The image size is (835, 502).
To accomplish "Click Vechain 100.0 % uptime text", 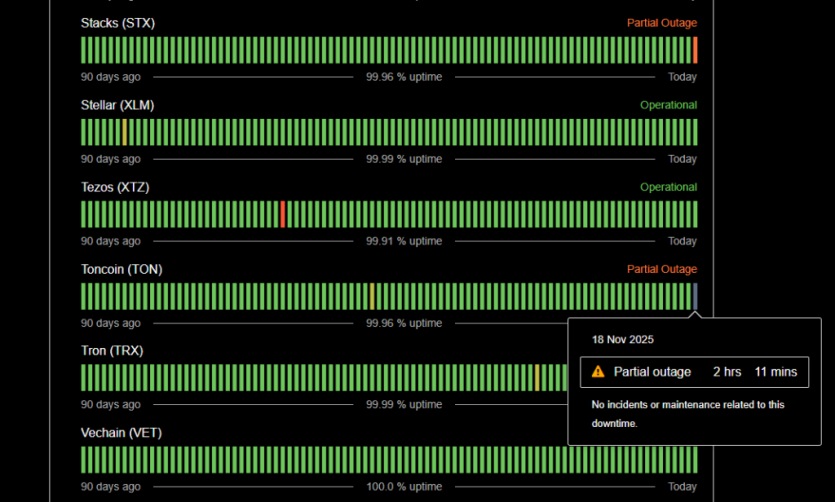I will [x=404, y=486].
